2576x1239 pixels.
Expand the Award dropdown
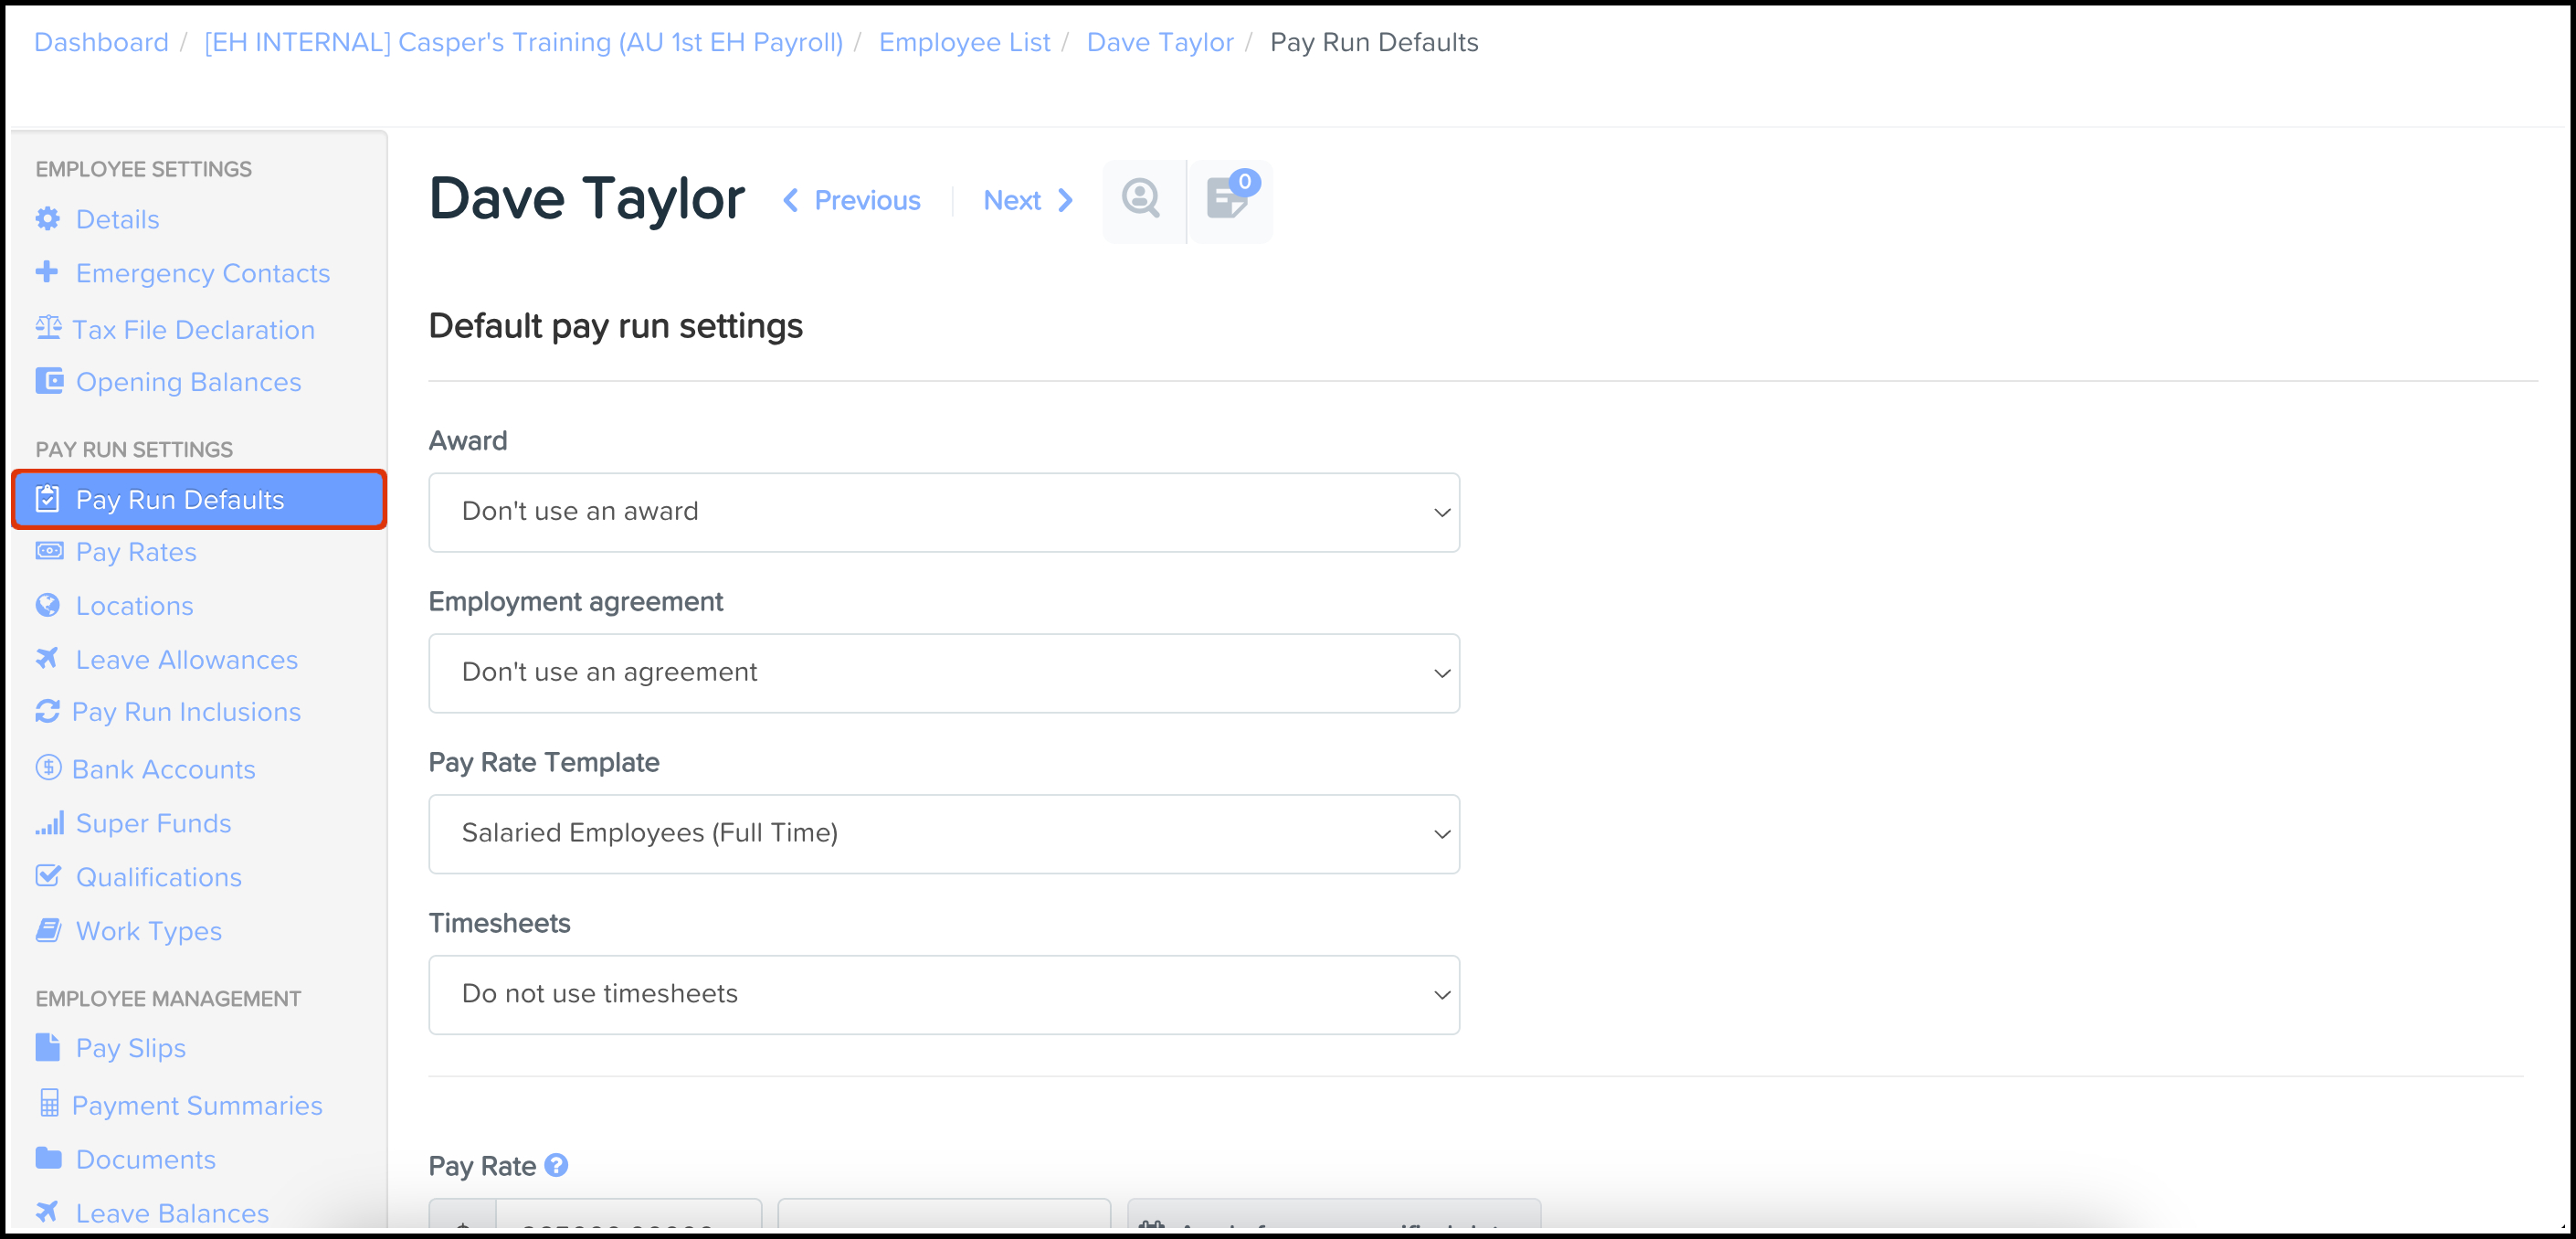[943, 512]
